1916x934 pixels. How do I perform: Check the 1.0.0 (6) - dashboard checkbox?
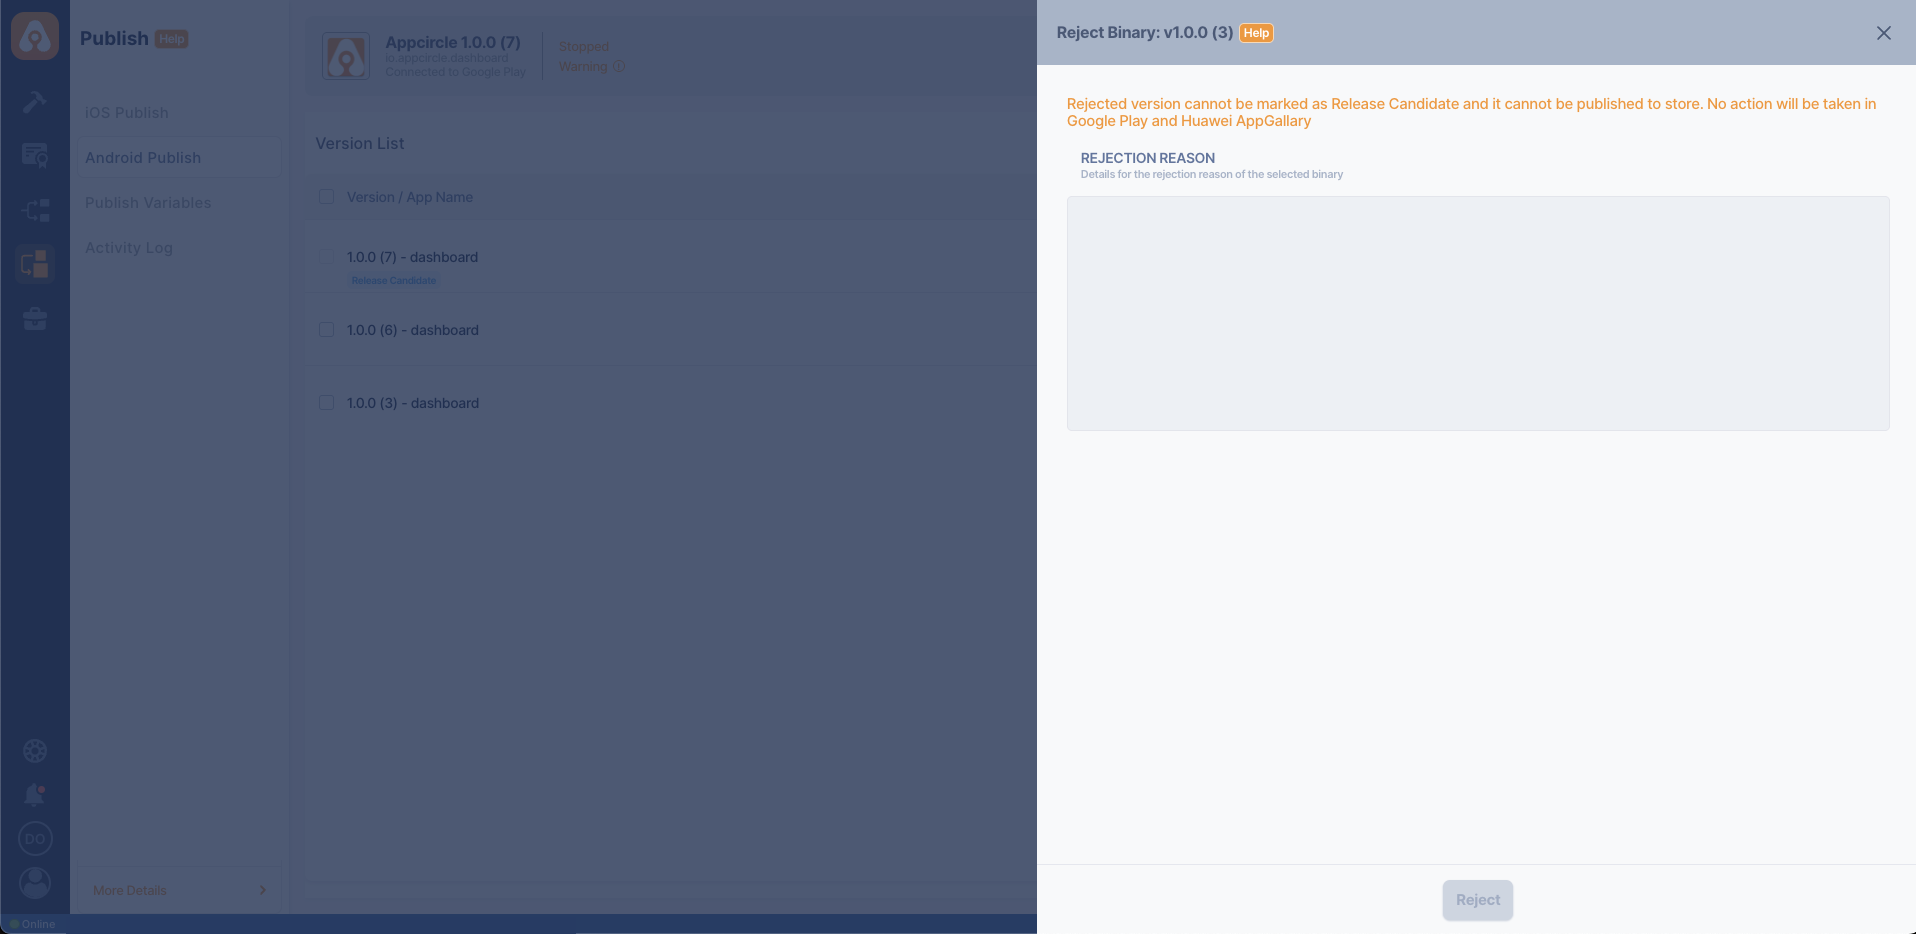coord(326,330)
